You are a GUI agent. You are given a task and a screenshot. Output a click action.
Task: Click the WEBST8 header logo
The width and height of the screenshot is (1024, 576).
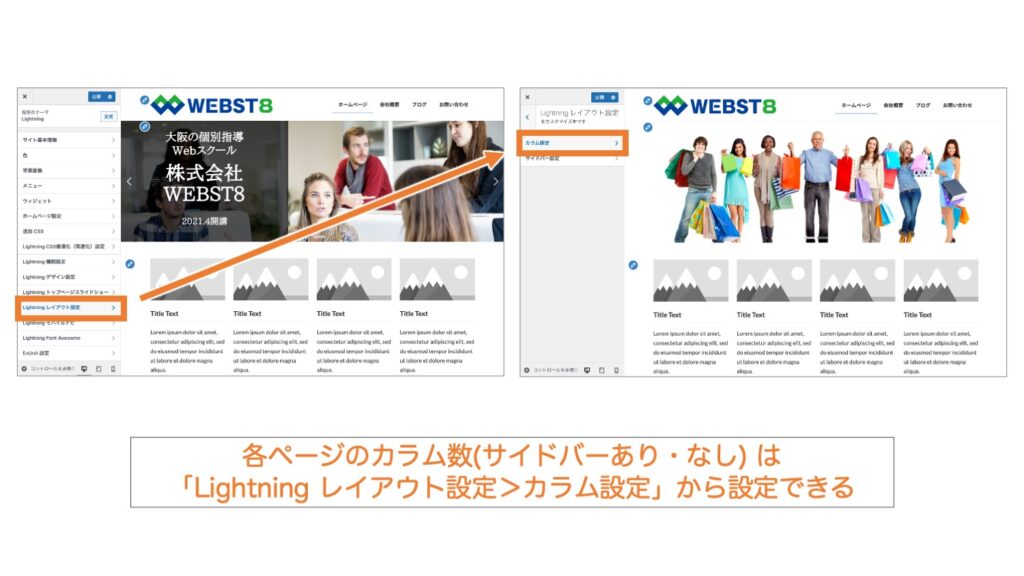pyautogui.click(x=210, y=102)
